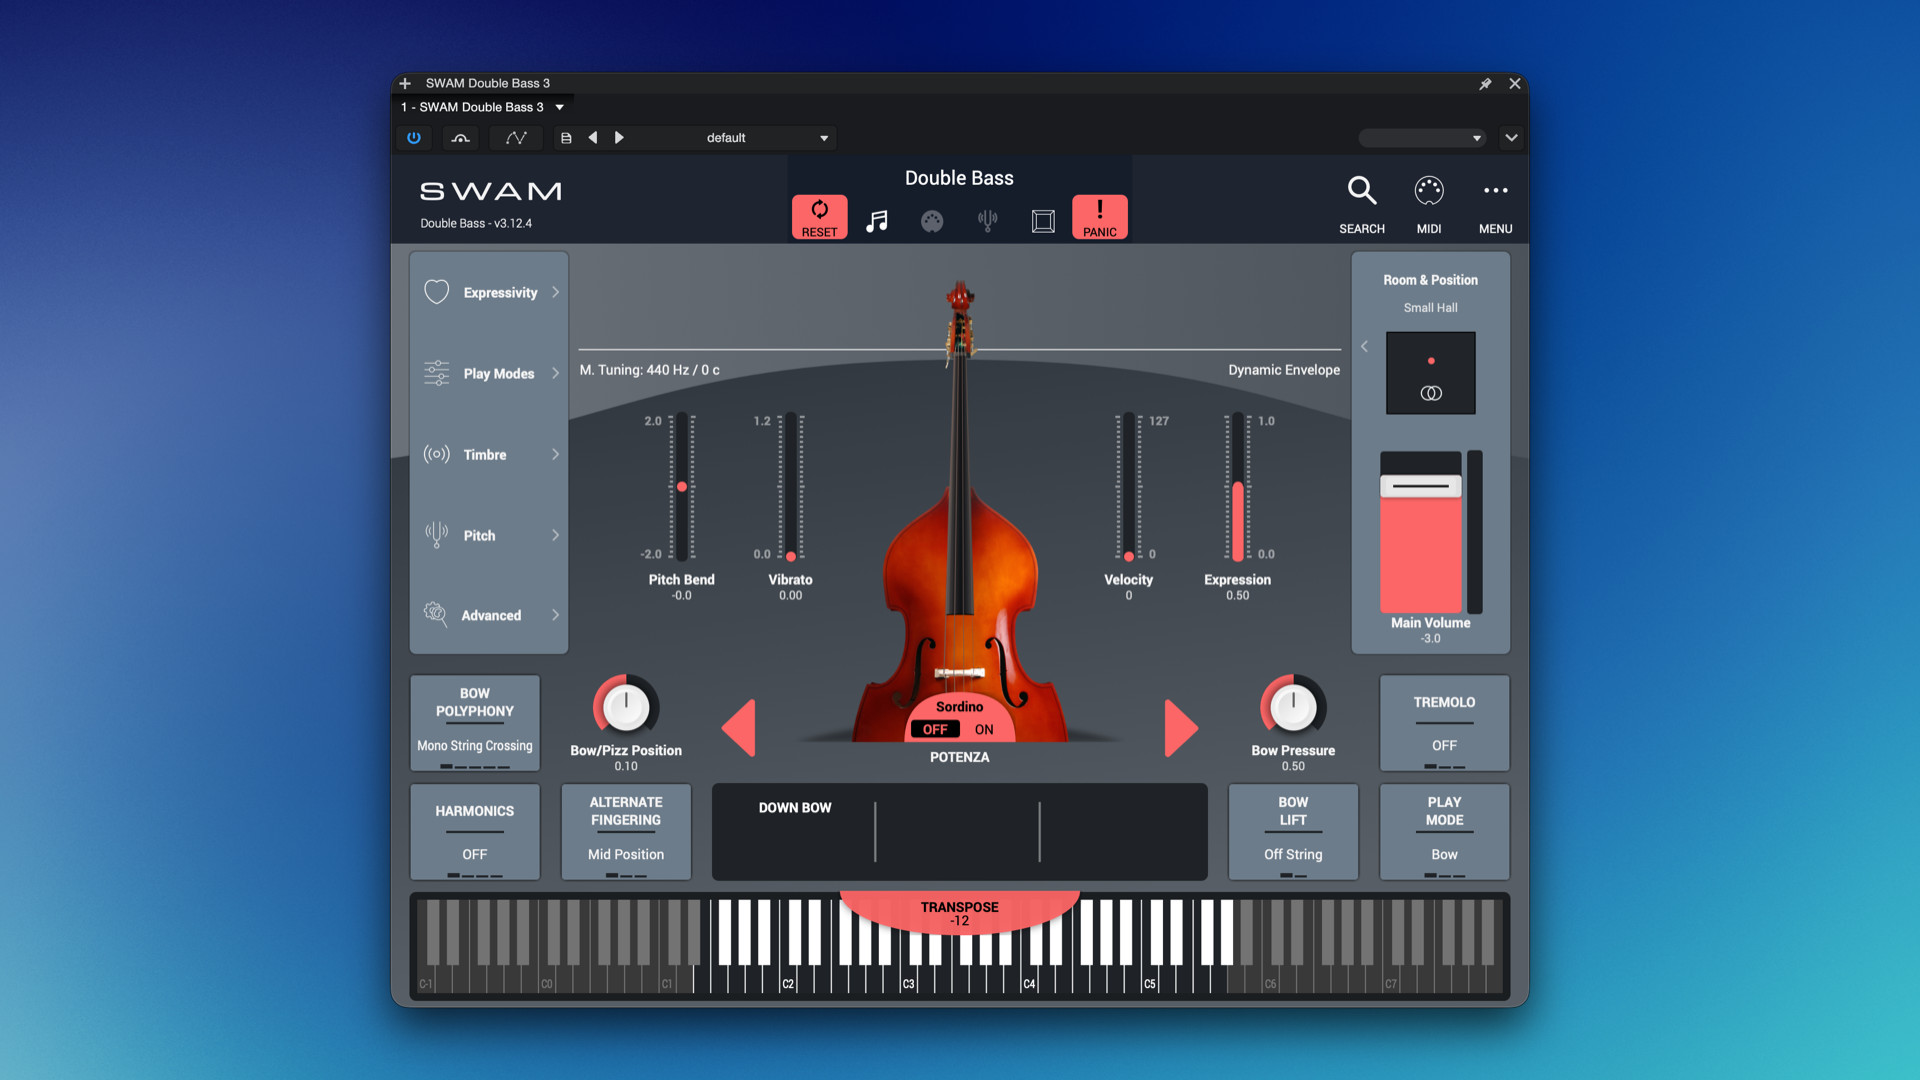Image resolution: width=1920 pixels, height=1080 pixels.
Task: Open the MIDI mapping icon
Action: click(1429, 190)
